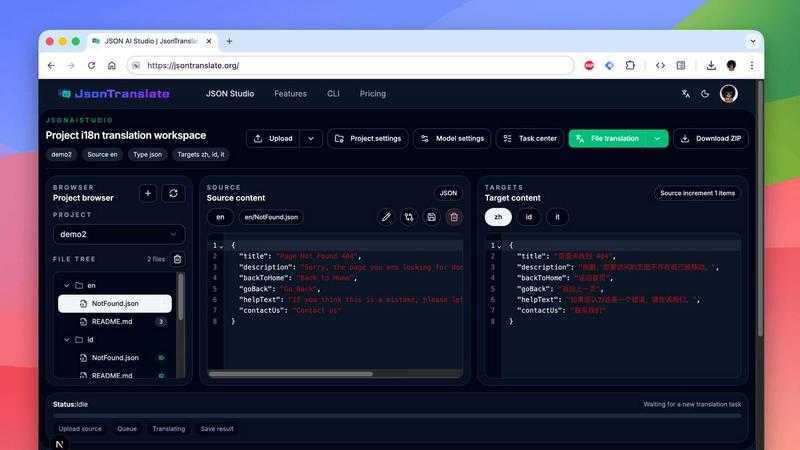Reload the page in browser
800x450 pixels.
tap(91, 65)
